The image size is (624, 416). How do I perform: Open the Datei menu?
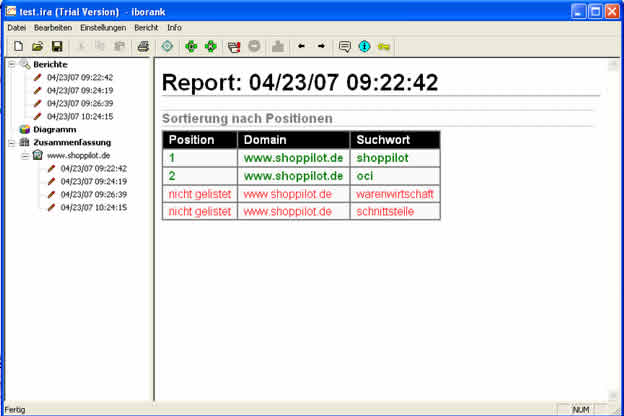coord(17,28)
